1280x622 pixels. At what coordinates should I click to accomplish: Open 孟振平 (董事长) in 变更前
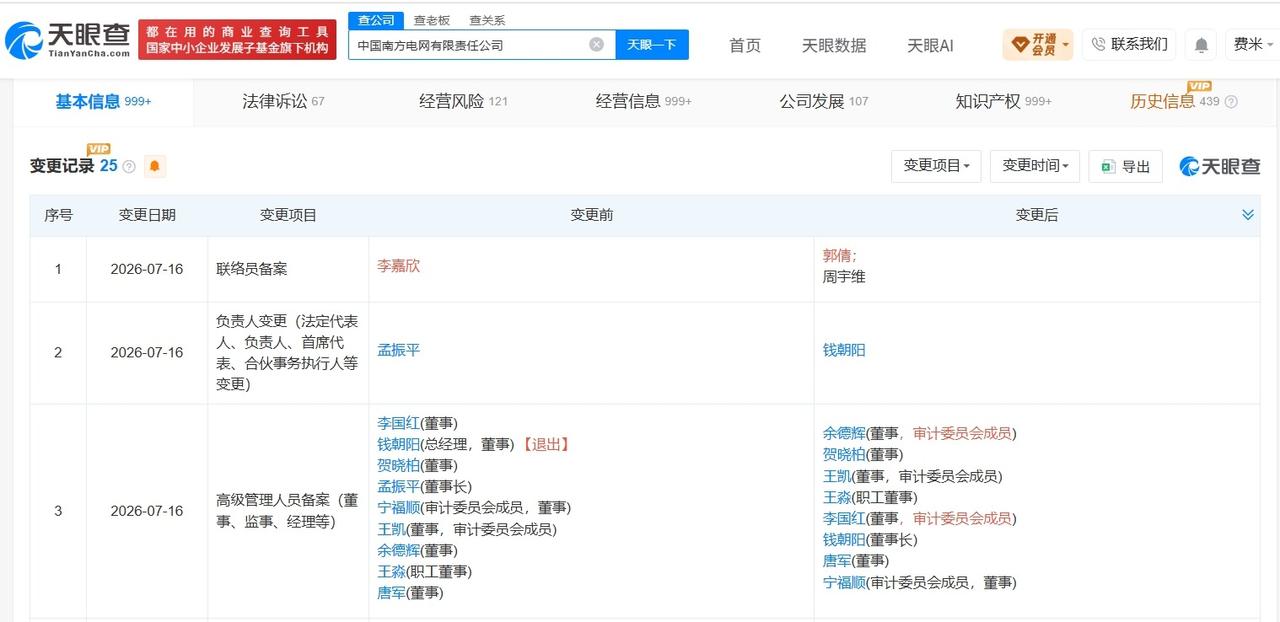398,486
